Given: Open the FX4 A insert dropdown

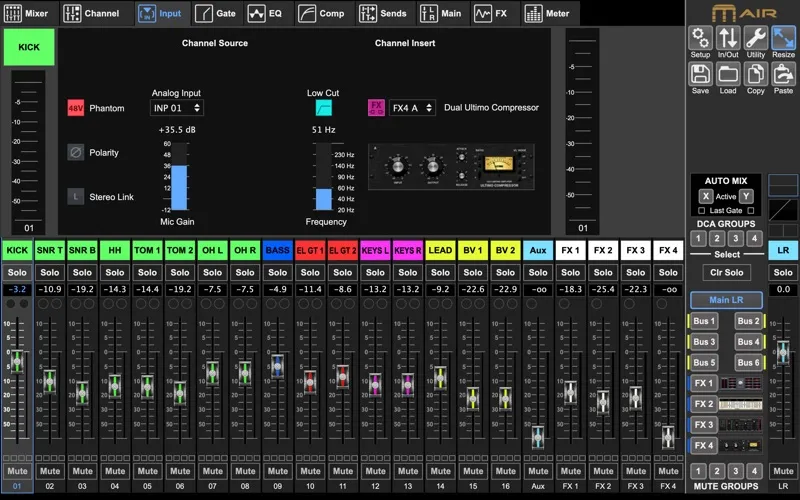Looking at the screenshot, I should 412,108.
